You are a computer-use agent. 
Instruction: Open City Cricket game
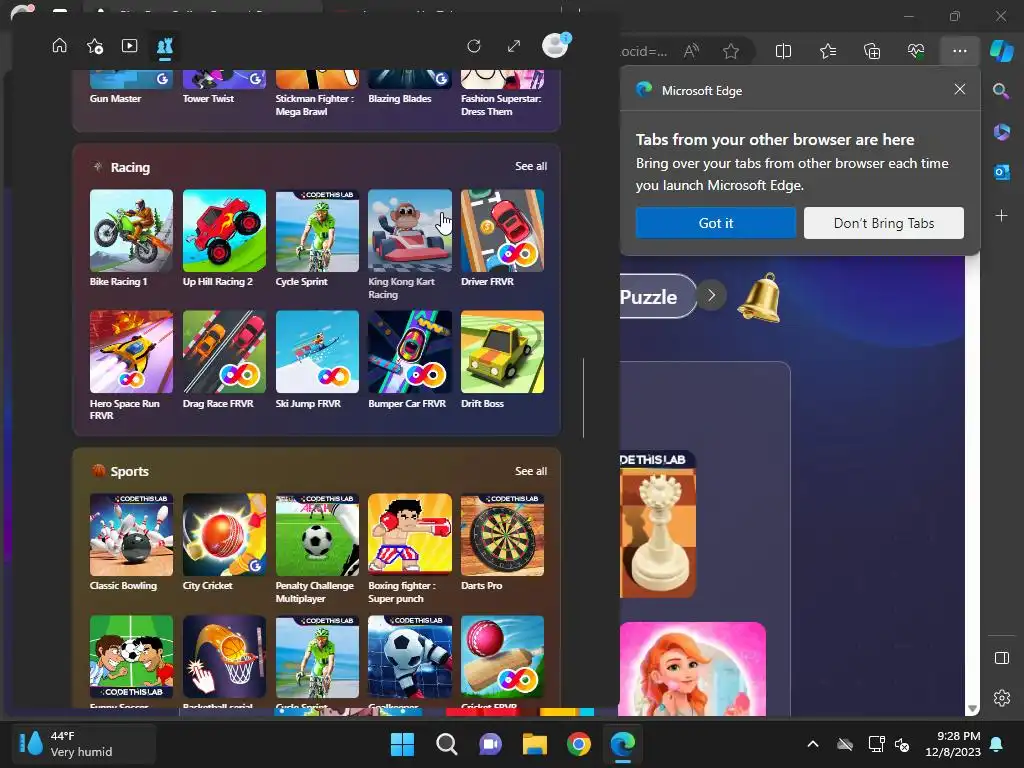pyautogui.click(x=224, y=535)
